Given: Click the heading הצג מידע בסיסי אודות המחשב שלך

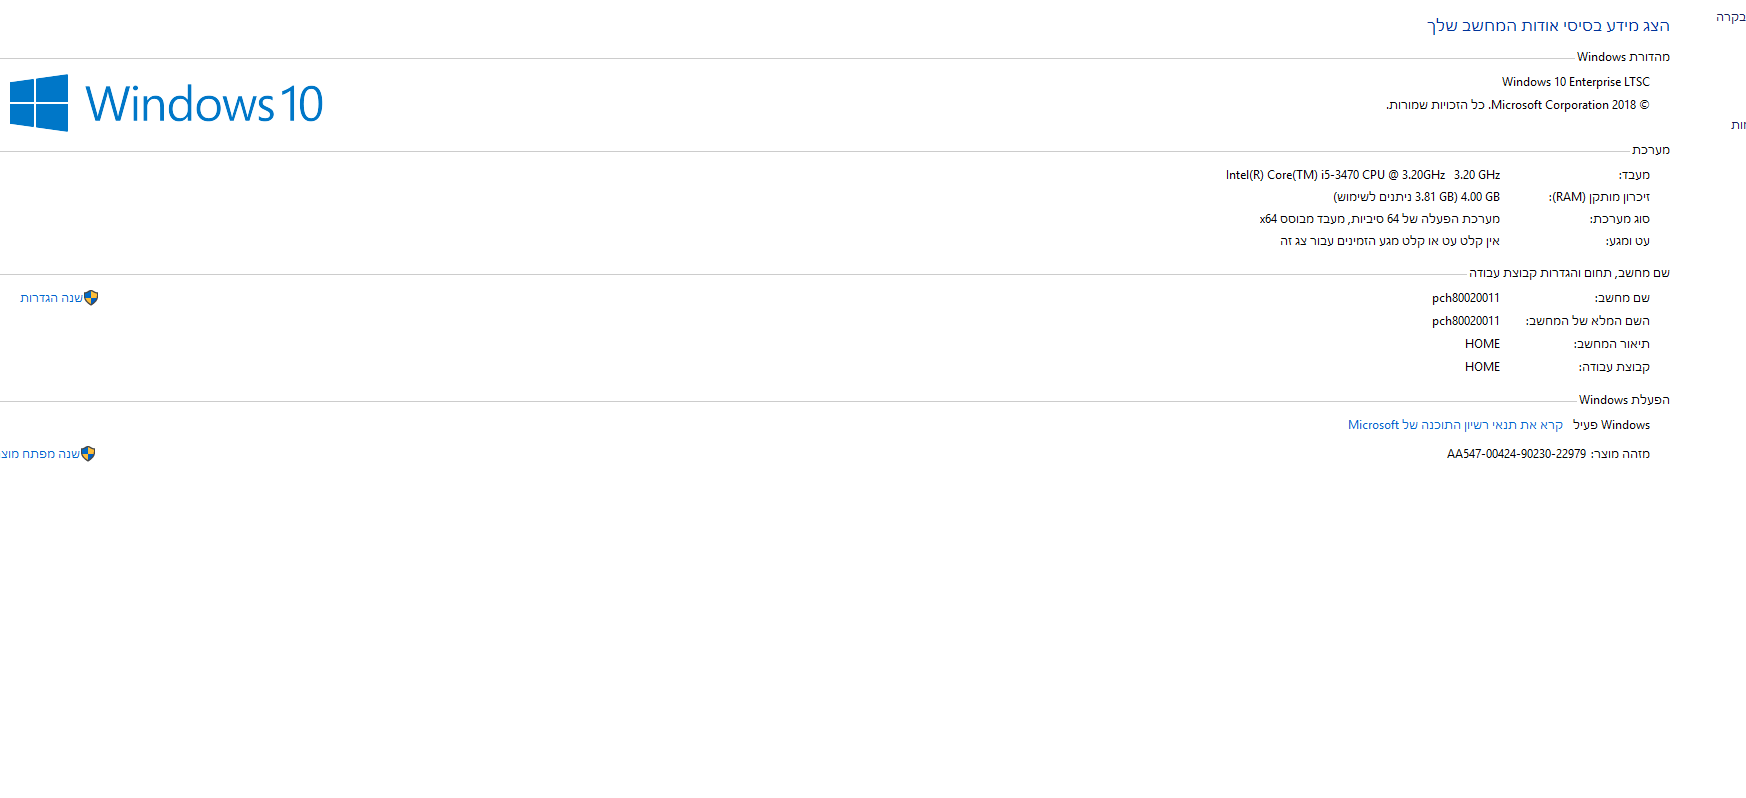Looking at the screenshot, I should click(1548, 25).
